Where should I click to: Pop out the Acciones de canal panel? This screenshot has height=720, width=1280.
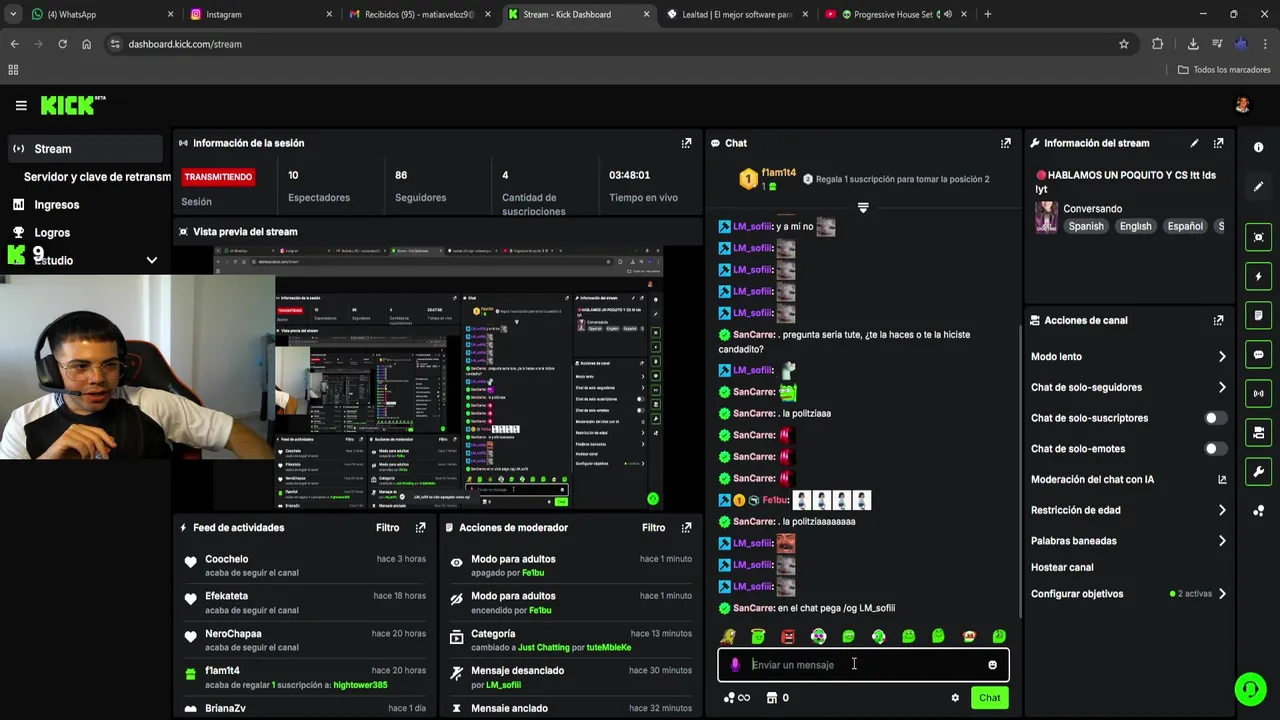click(x=1218, y=320)
